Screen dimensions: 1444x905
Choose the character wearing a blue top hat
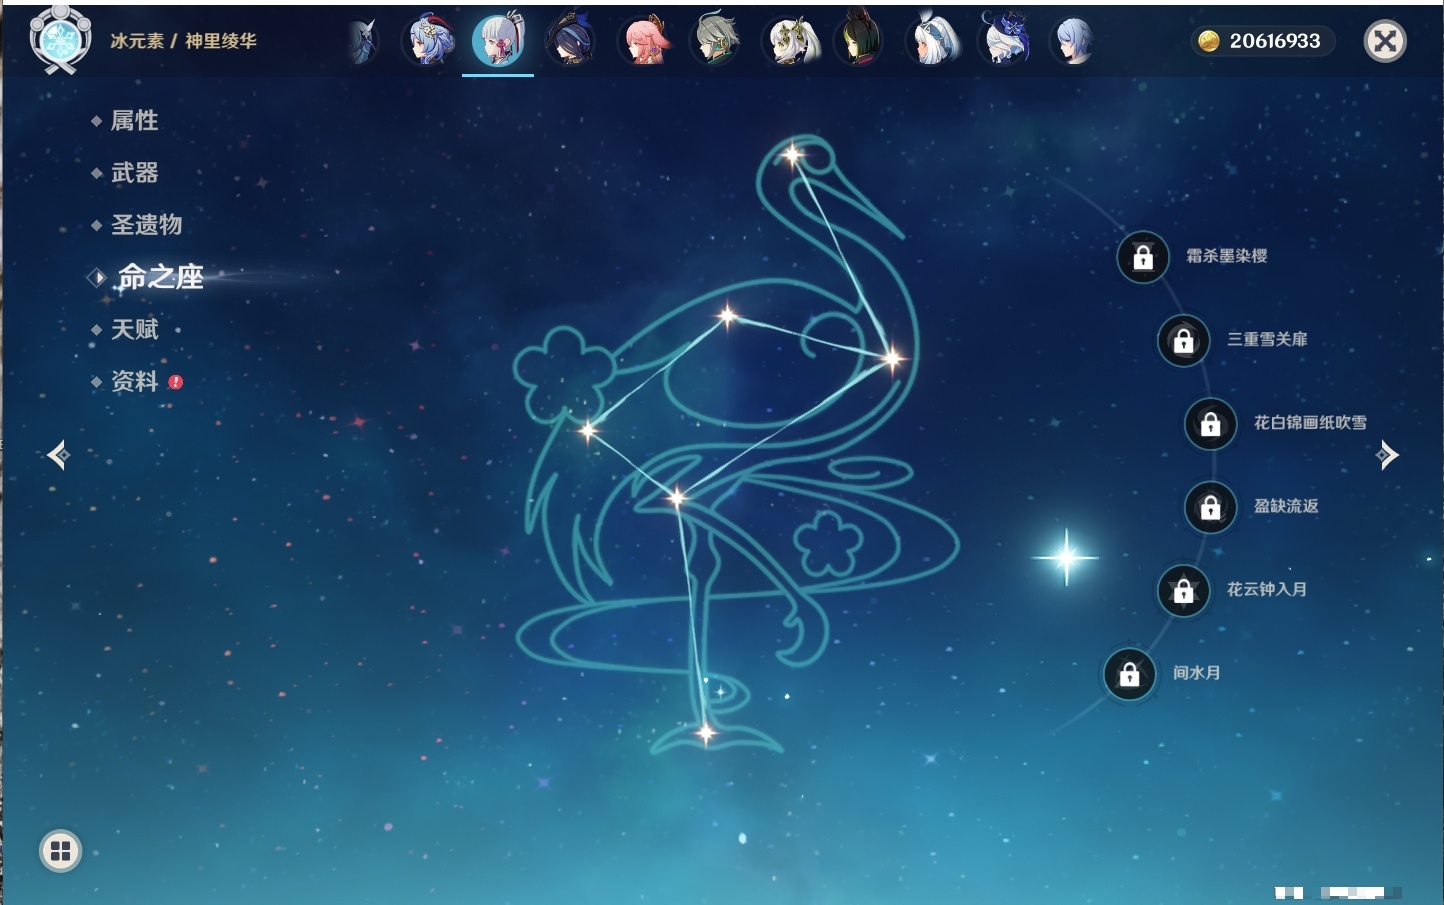[x=1004, y=42]
